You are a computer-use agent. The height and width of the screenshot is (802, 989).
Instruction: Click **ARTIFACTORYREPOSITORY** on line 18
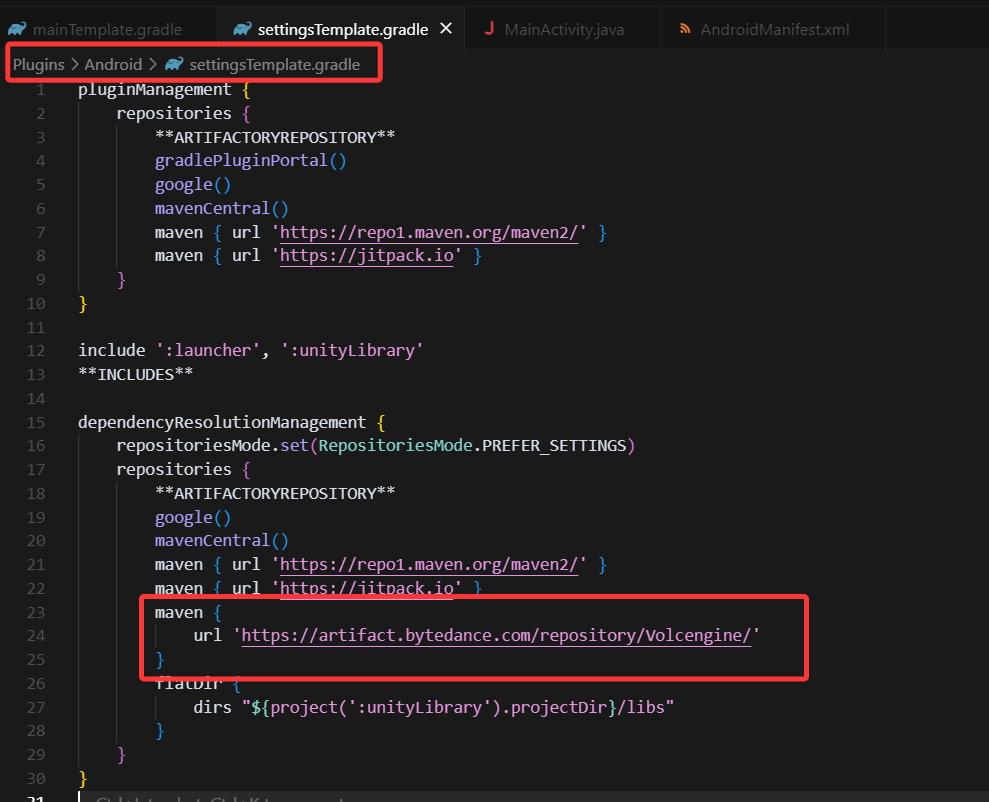[275, 493]
